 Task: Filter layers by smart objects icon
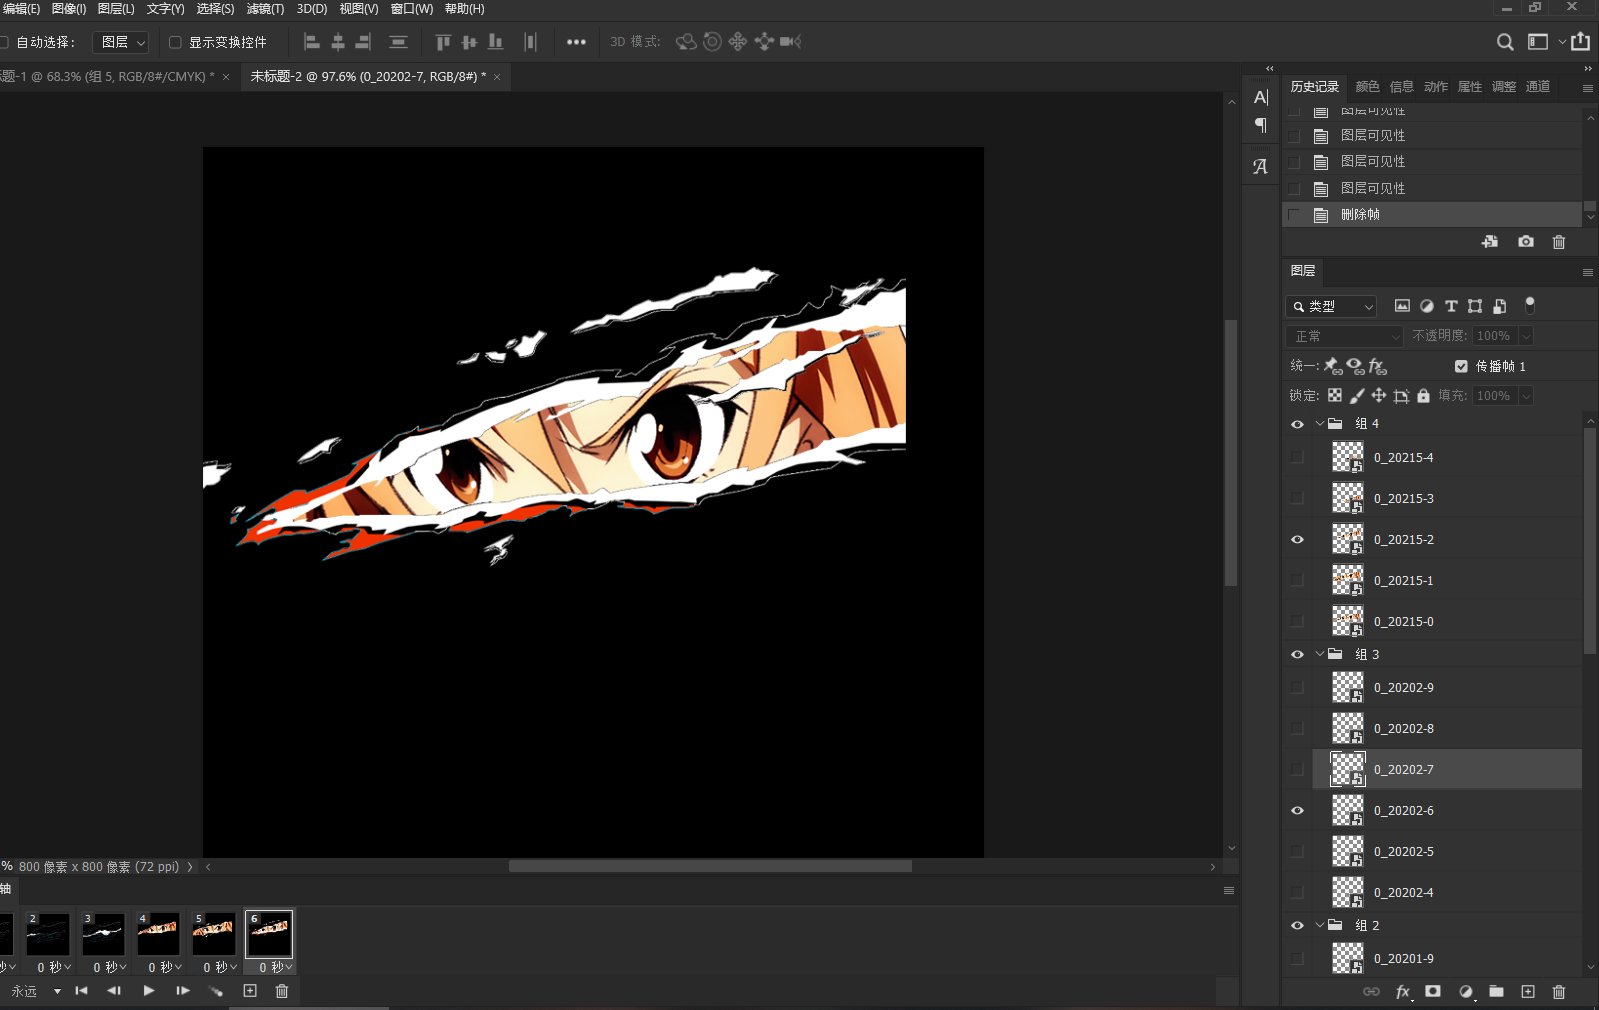(x=1499, y=306)
